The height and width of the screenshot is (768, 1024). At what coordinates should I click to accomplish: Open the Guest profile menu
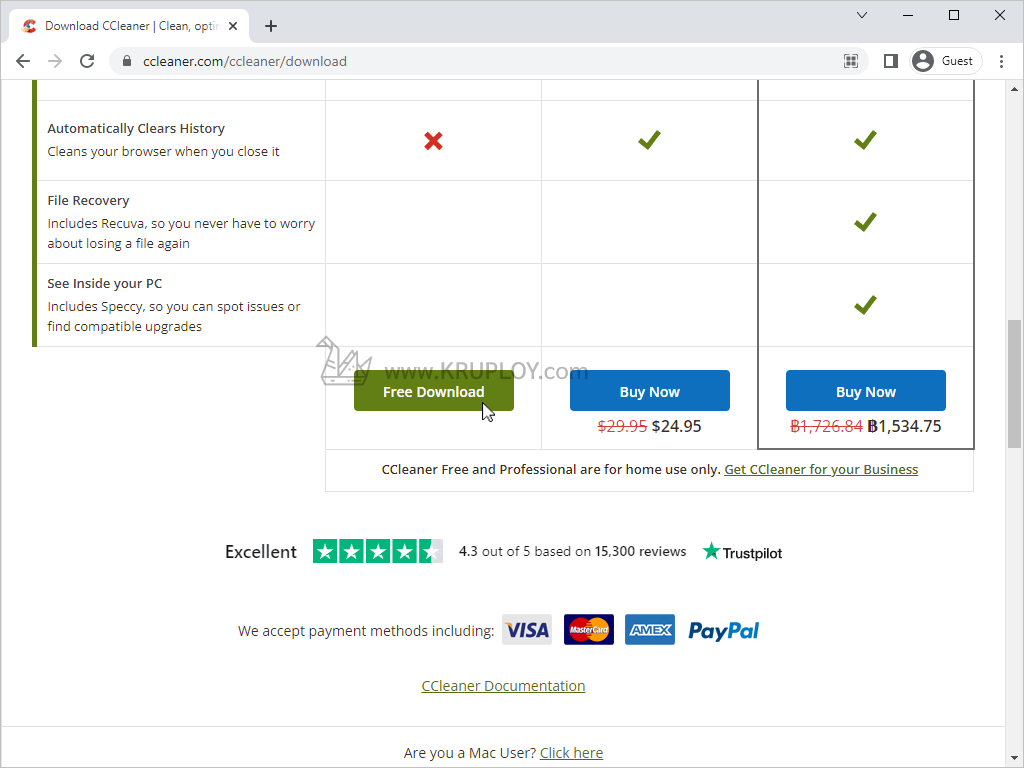pos(946,61)
